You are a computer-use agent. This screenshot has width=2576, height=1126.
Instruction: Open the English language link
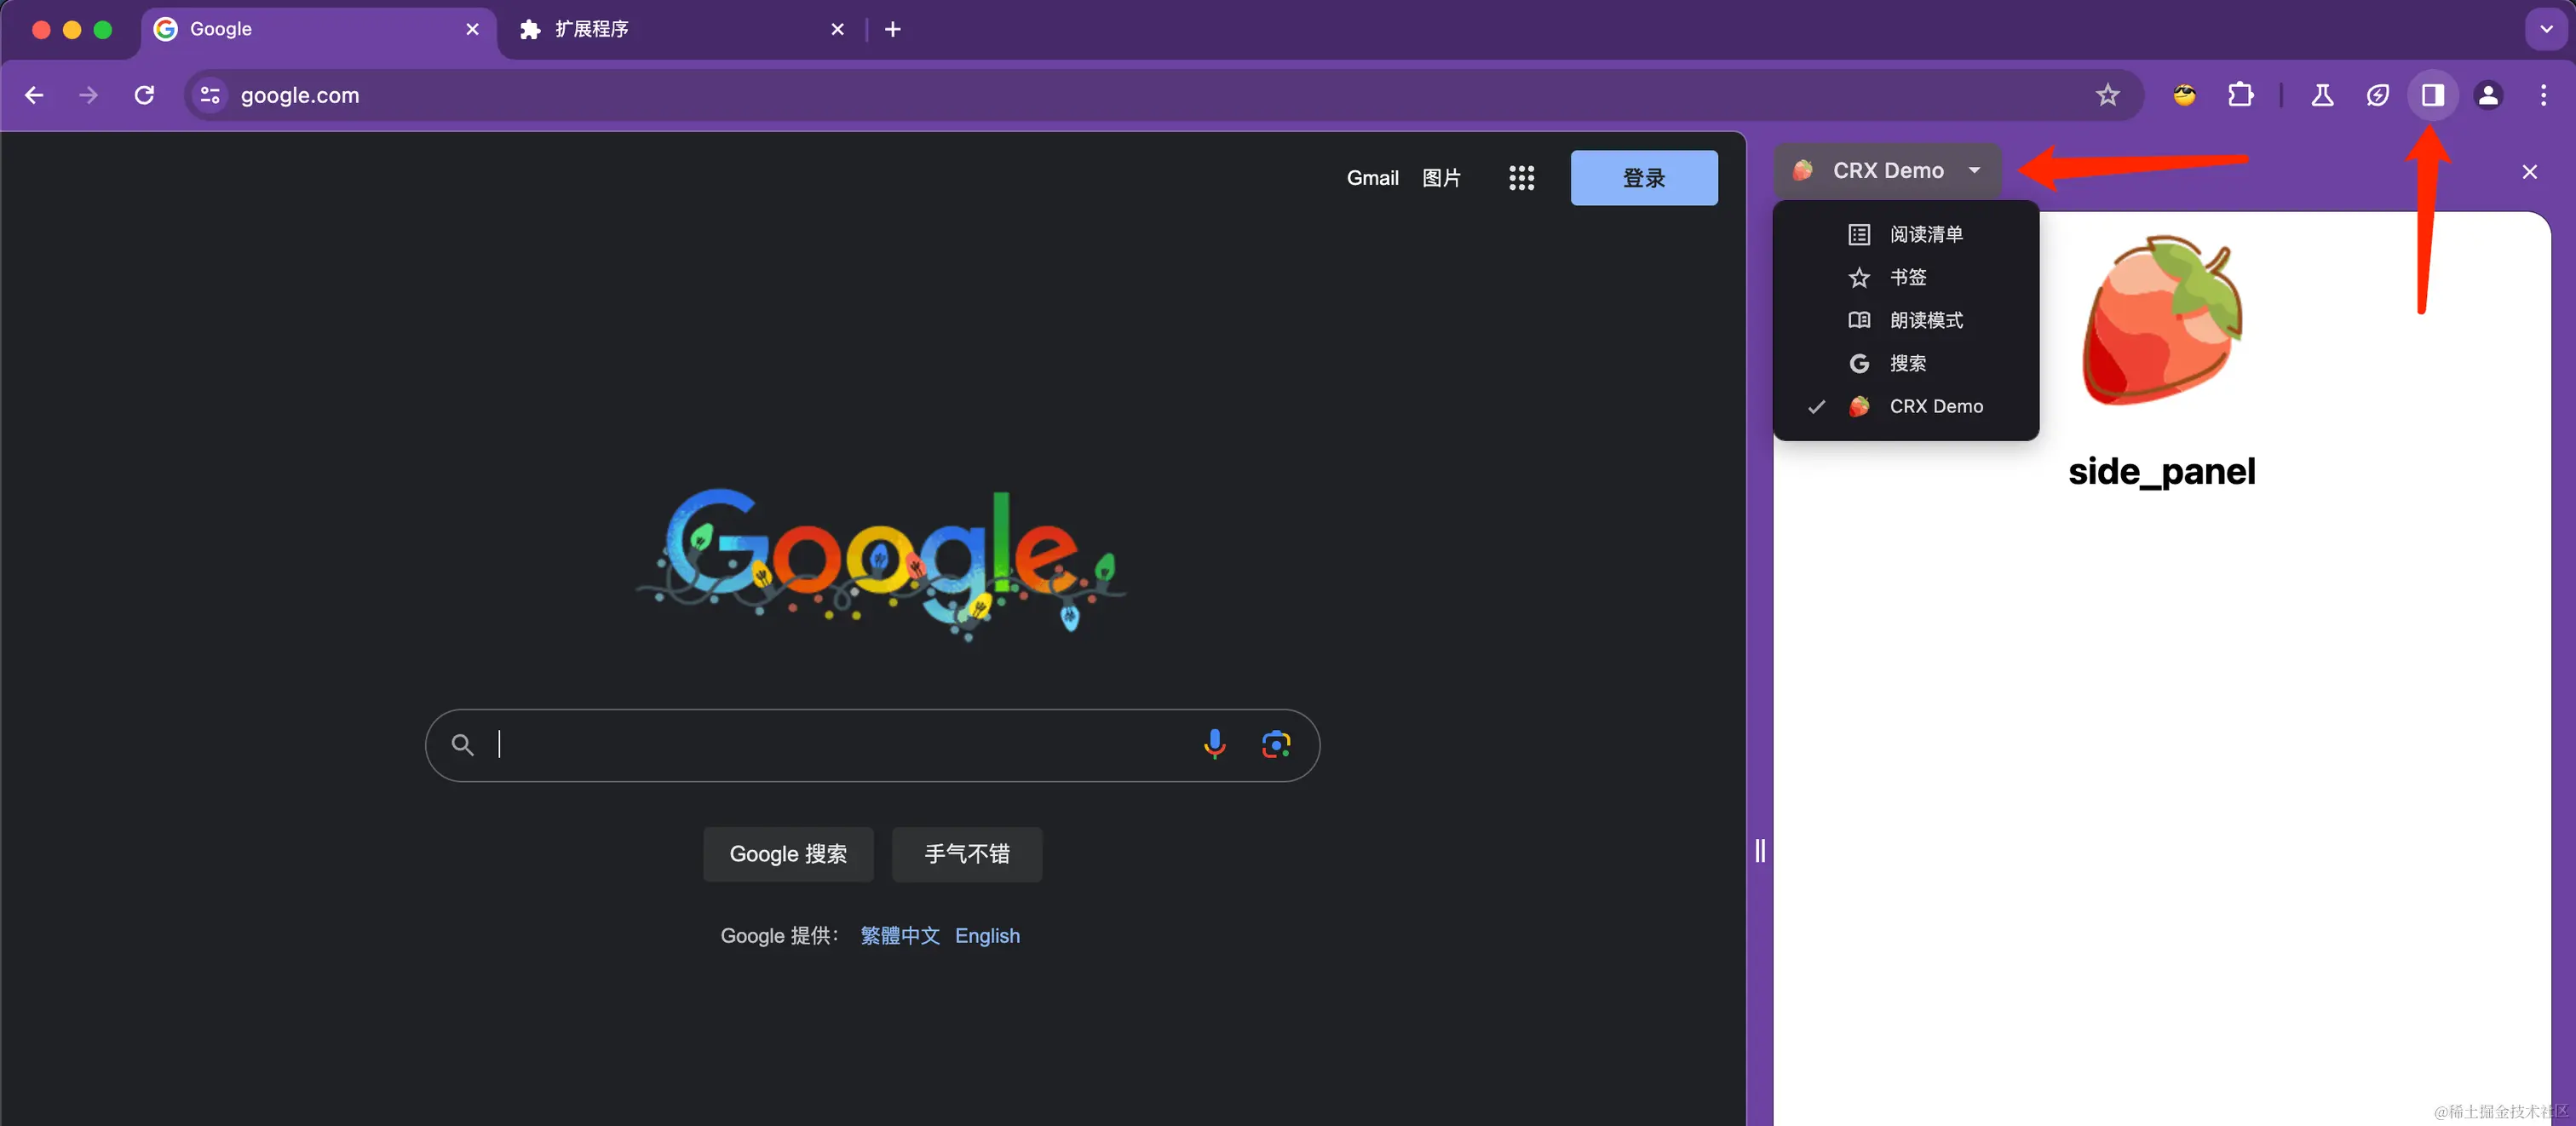(x=987, y=936)
